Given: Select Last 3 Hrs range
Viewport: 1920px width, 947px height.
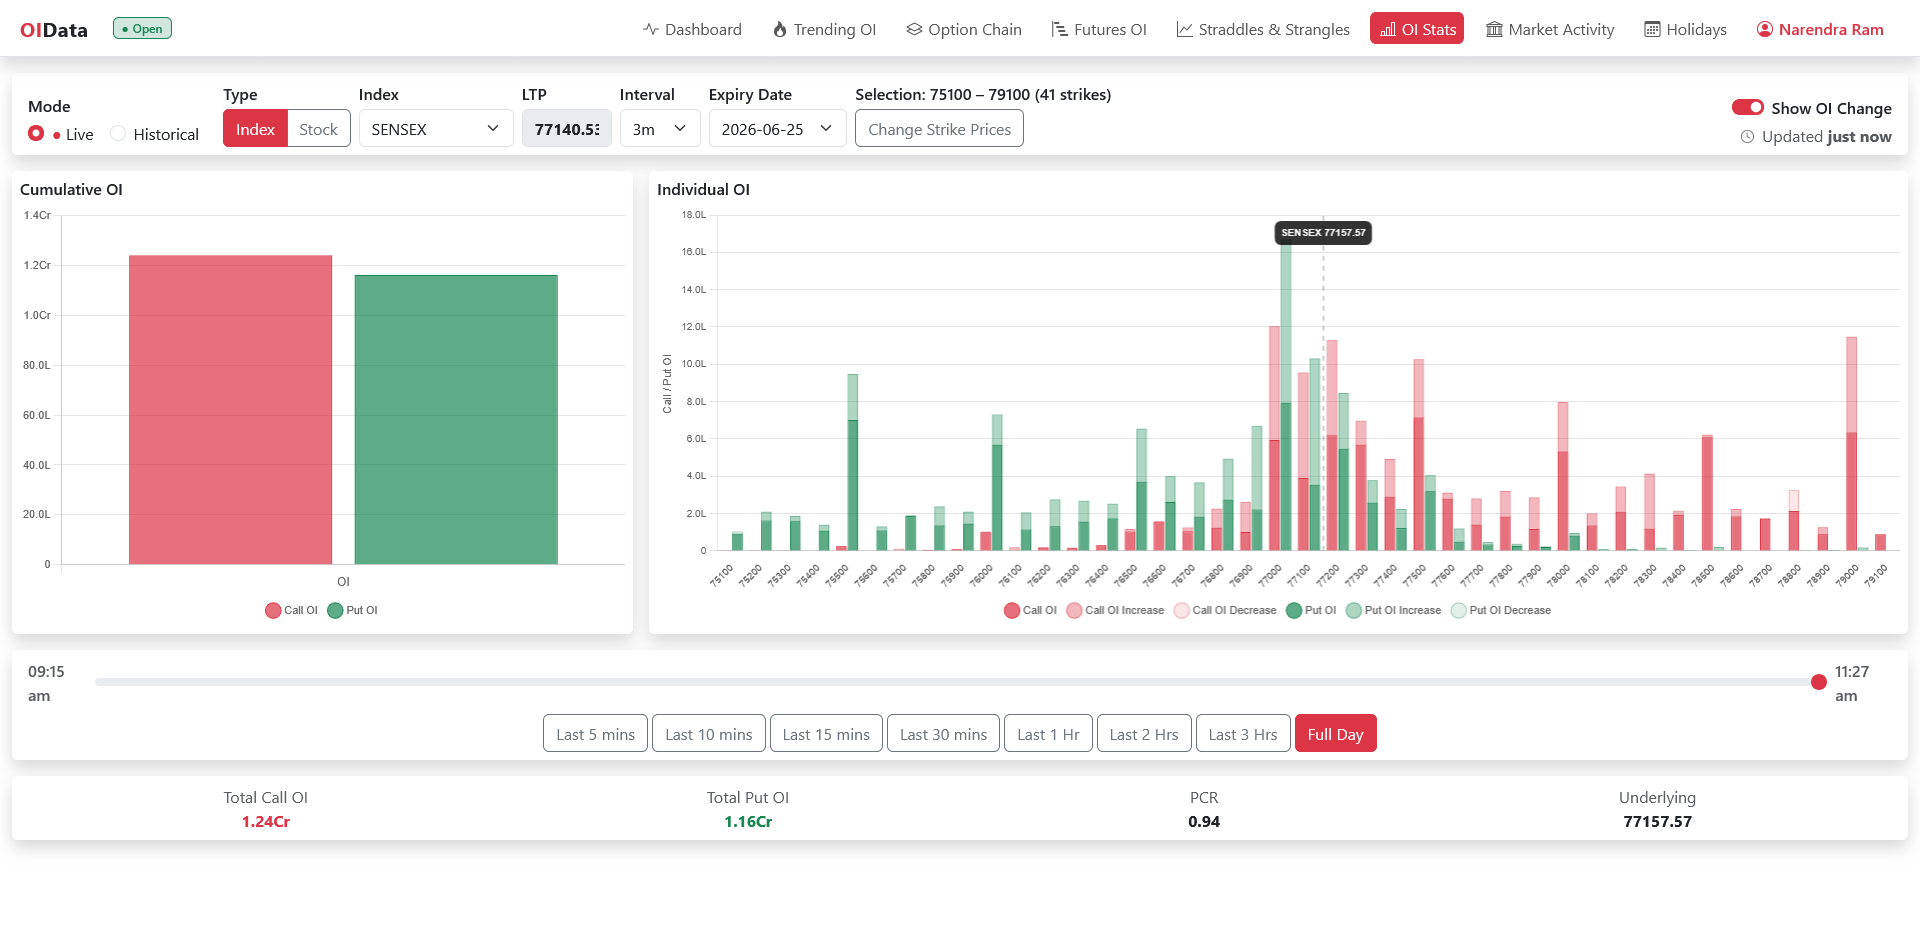Looking at the screenshot, I should pyautogui.click(x=1243, y=734).
